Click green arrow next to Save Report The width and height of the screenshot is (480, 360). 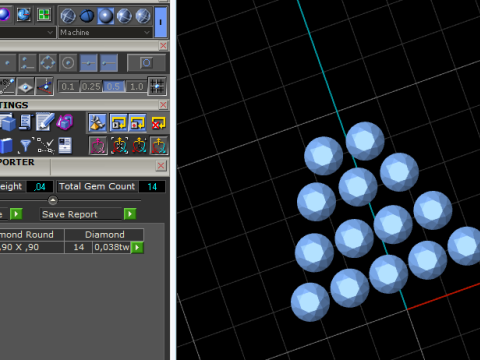[x=130, y=214]
